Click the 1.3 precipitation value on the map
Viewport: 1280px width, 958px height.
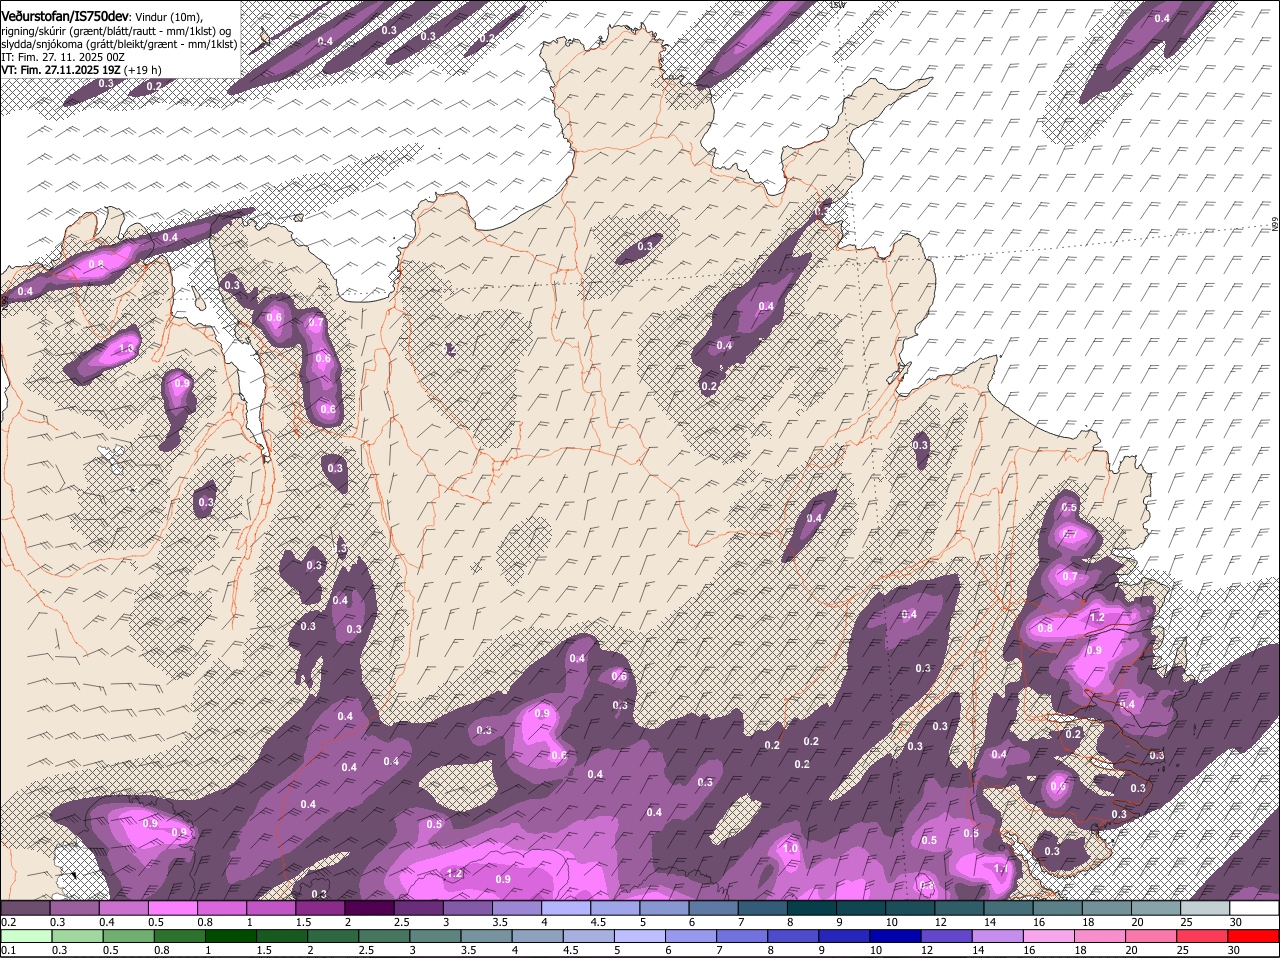click(126, 349)
